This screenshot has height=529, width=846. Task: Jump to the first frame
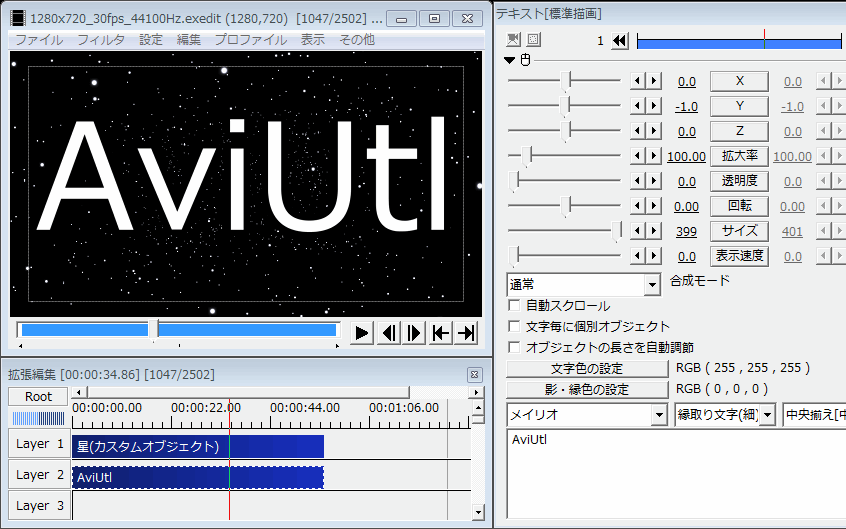tap(440, 333)
